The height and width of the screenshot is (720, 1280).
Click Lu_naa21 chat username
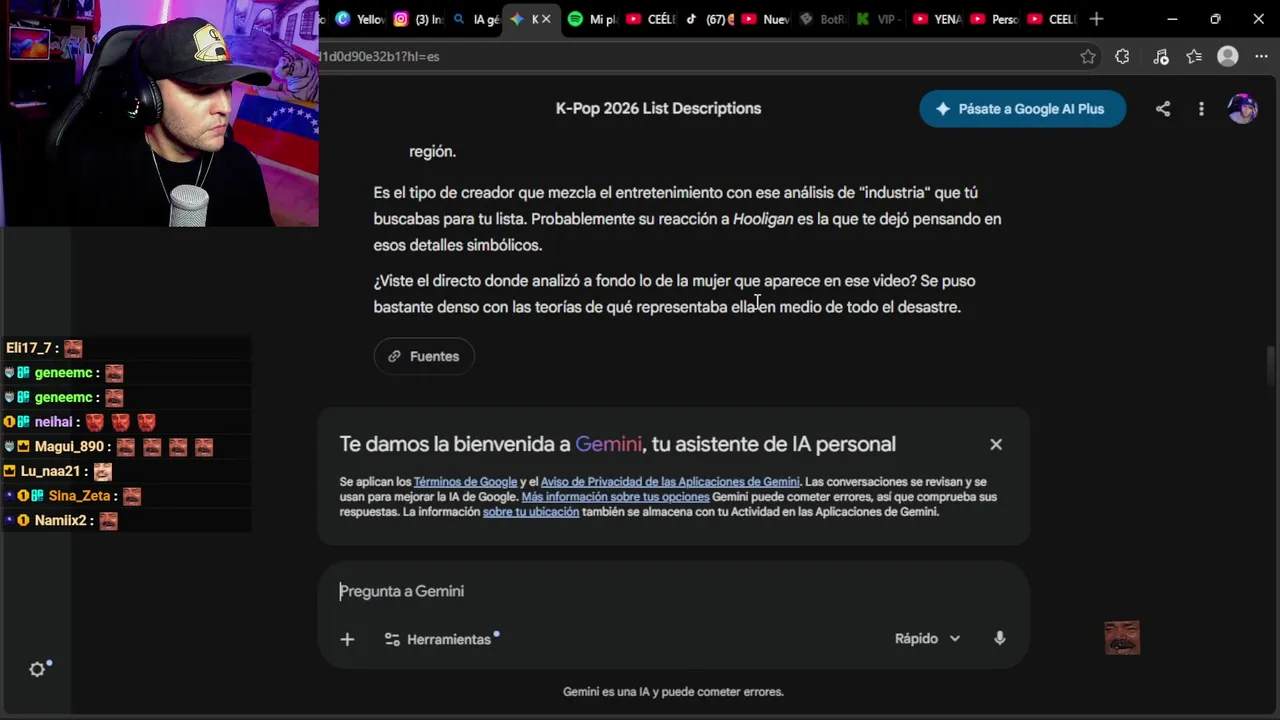click(x=51, y=471)
